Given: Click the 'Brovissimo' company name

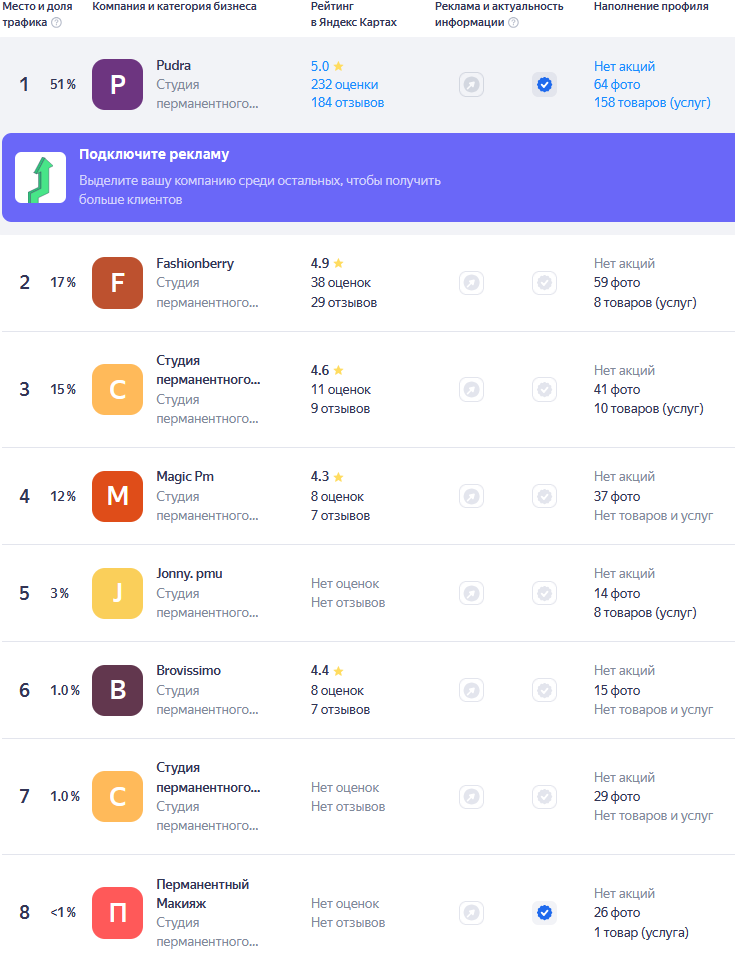Looking at the screenshot, I should [188, 670].
